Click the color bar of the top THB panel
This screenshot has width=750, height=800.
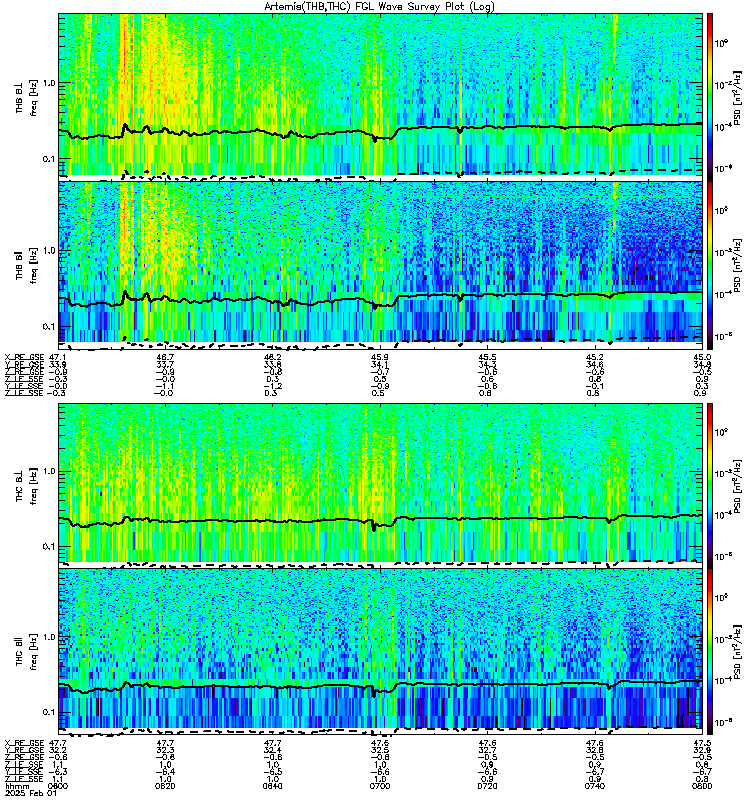click(710, 97)
